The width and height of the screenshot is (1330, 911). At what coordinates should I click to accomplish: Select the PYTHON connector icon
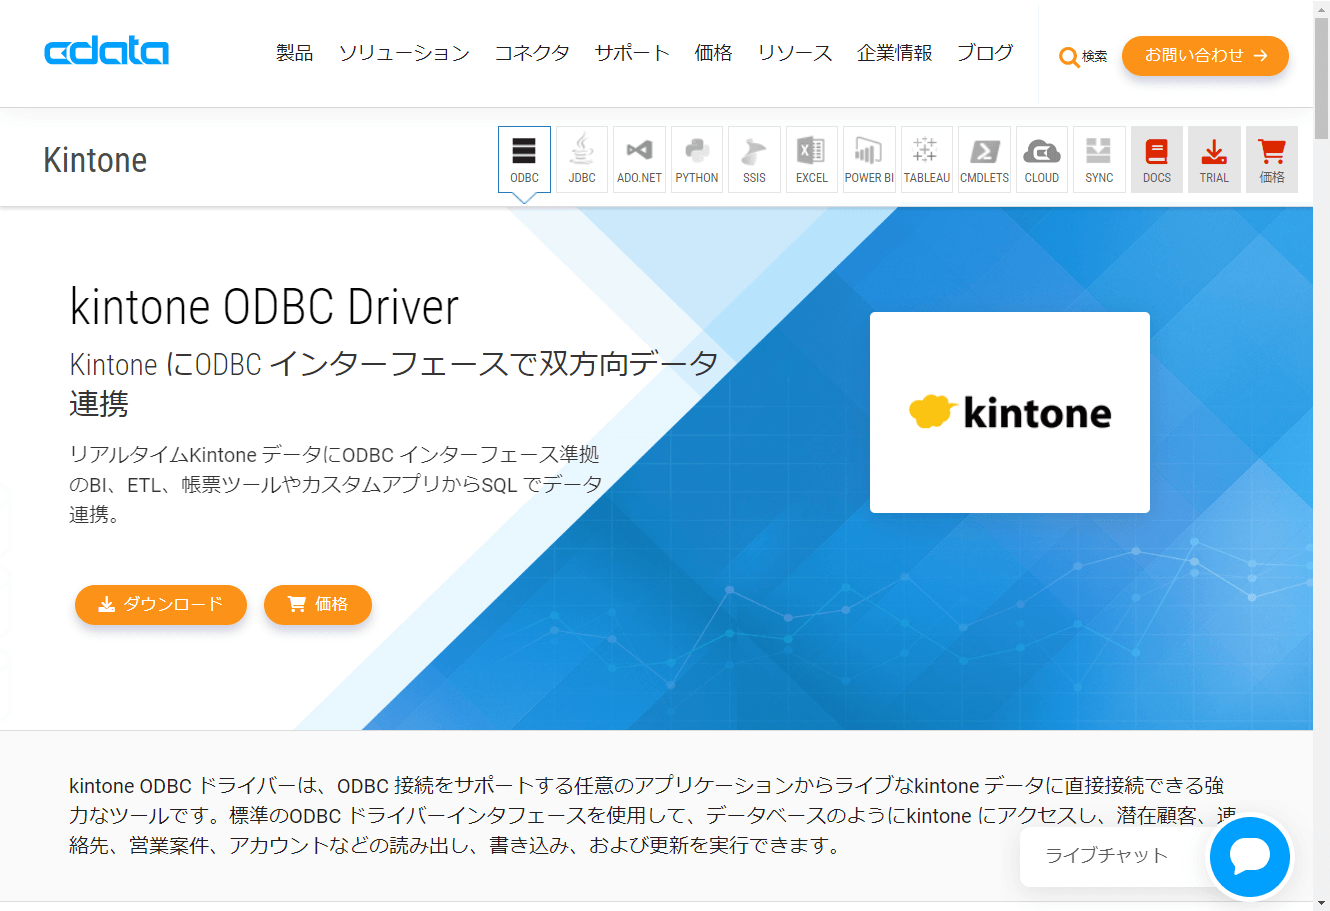696,158
